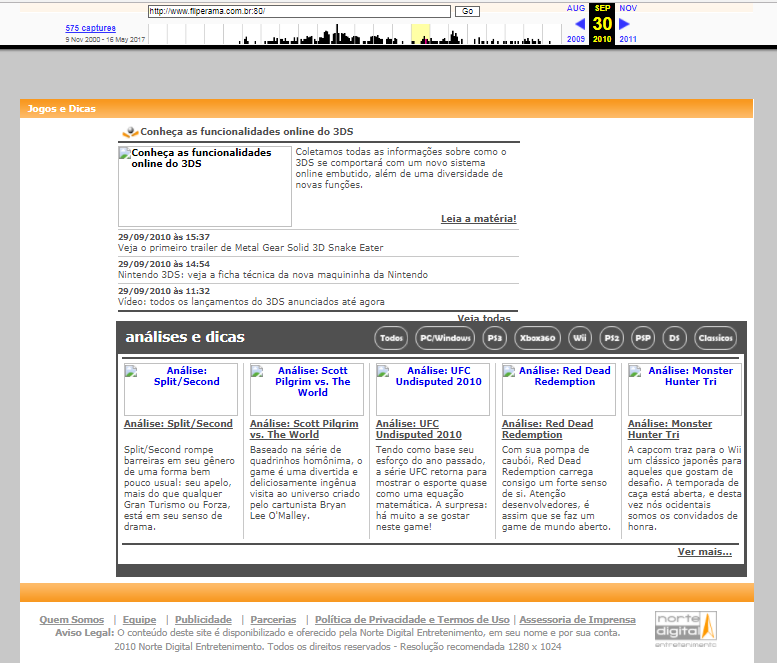
Task: Click the Monster Hunter Tri thumbnail
Action: click(684, 389)
